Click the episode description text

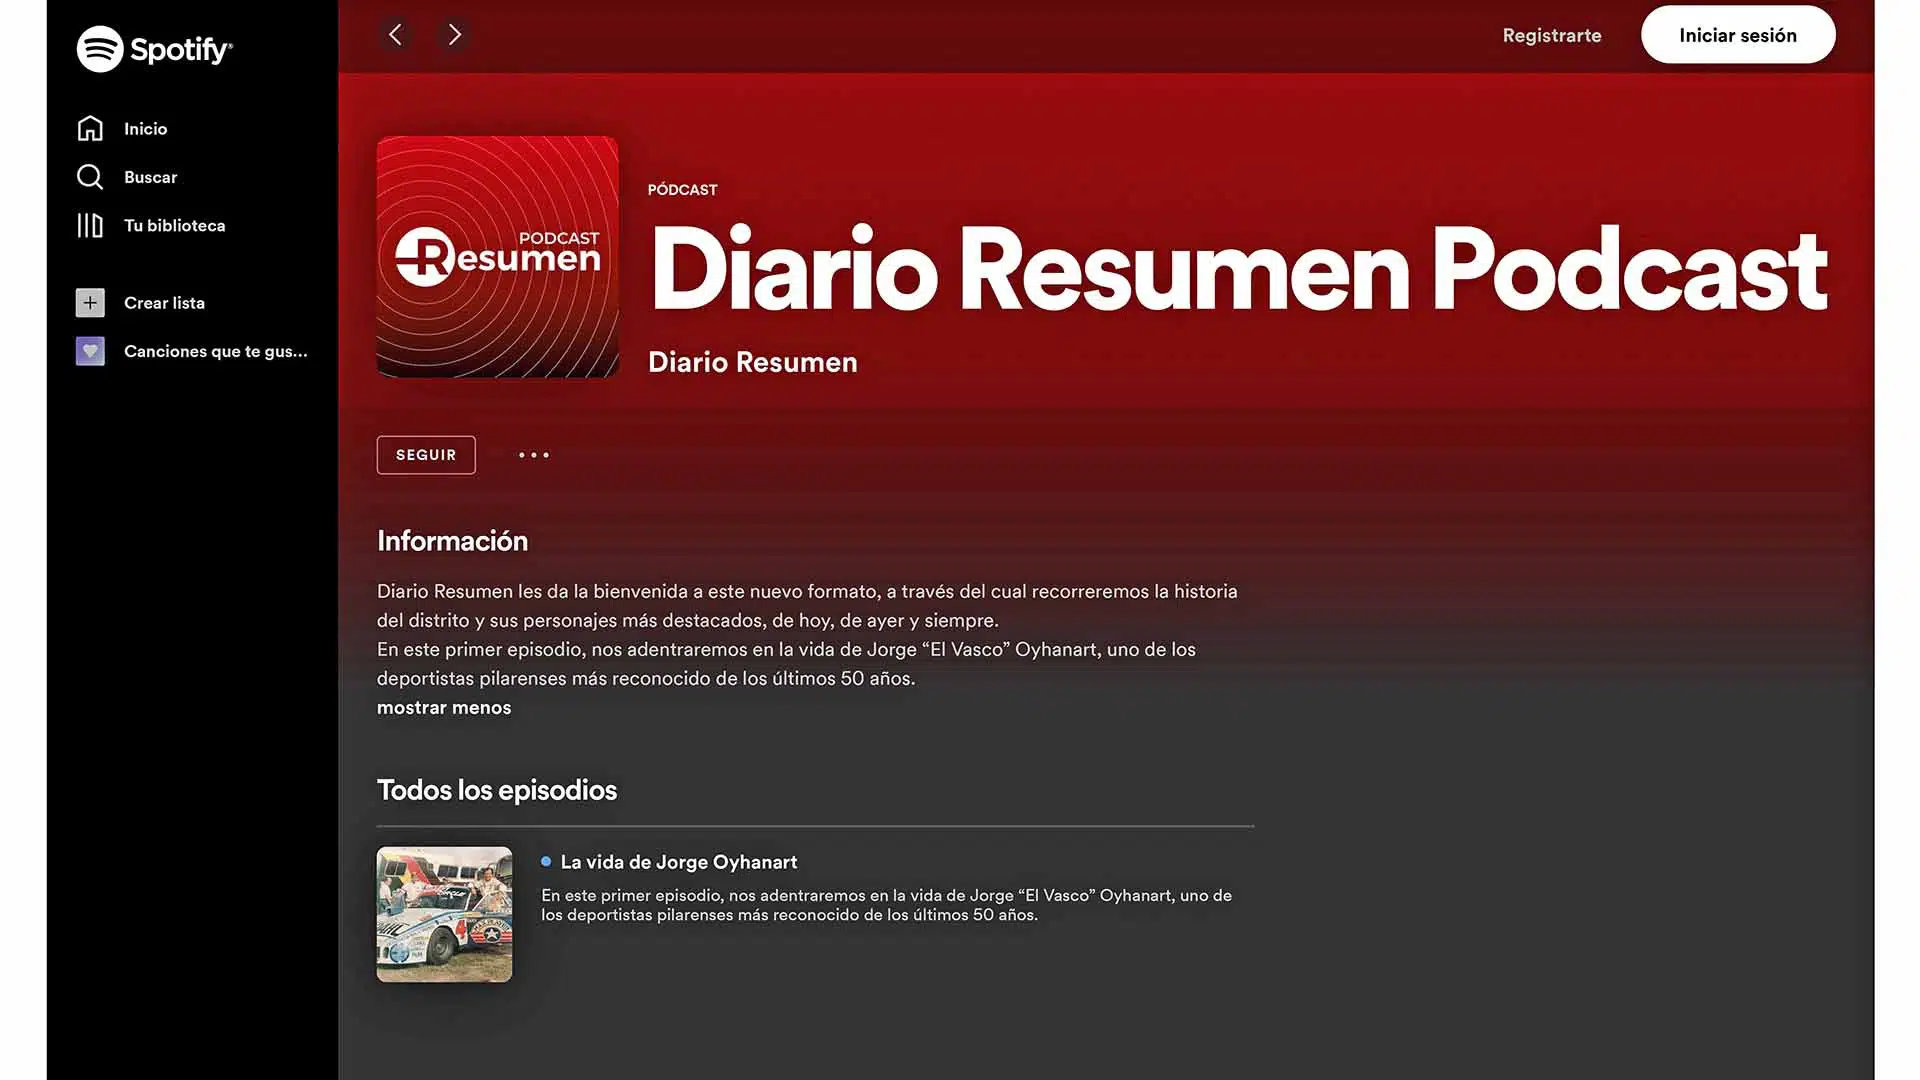point(887,905)
